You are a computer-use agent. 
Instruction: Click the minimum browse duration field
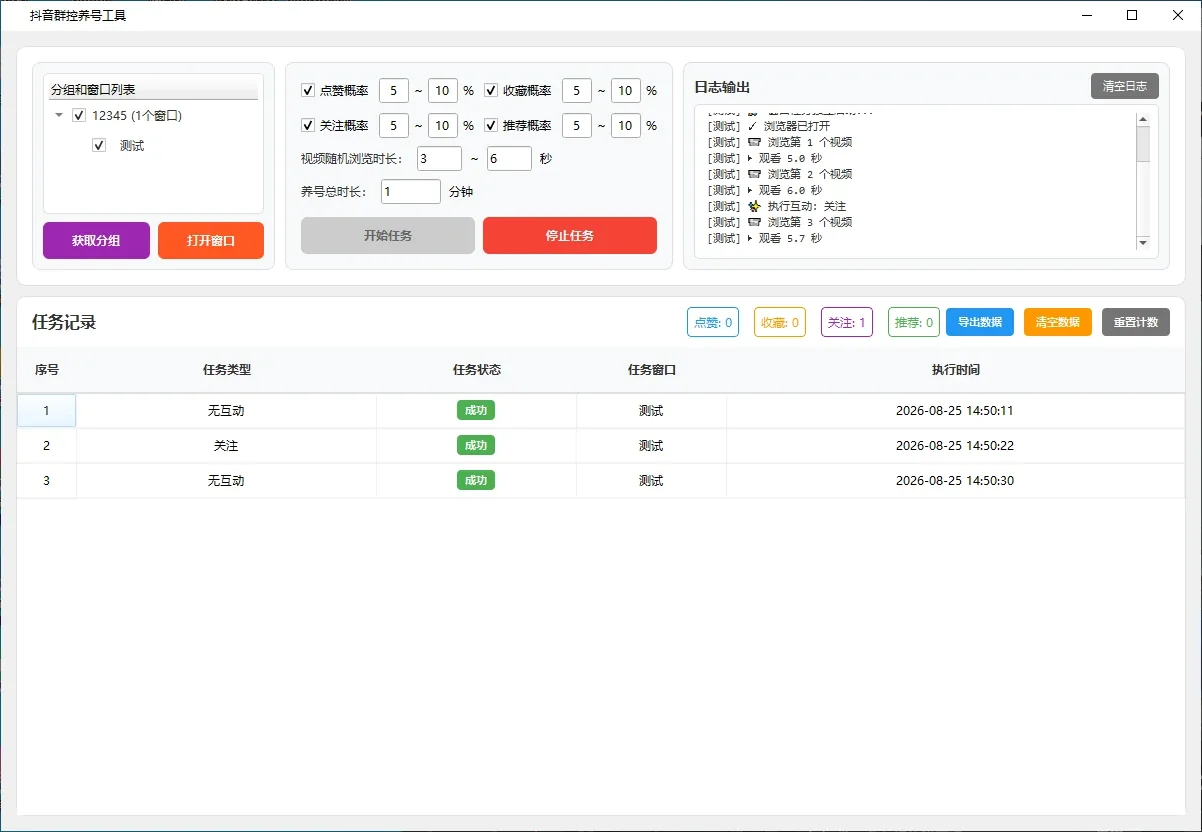click(x=440, y=158)
